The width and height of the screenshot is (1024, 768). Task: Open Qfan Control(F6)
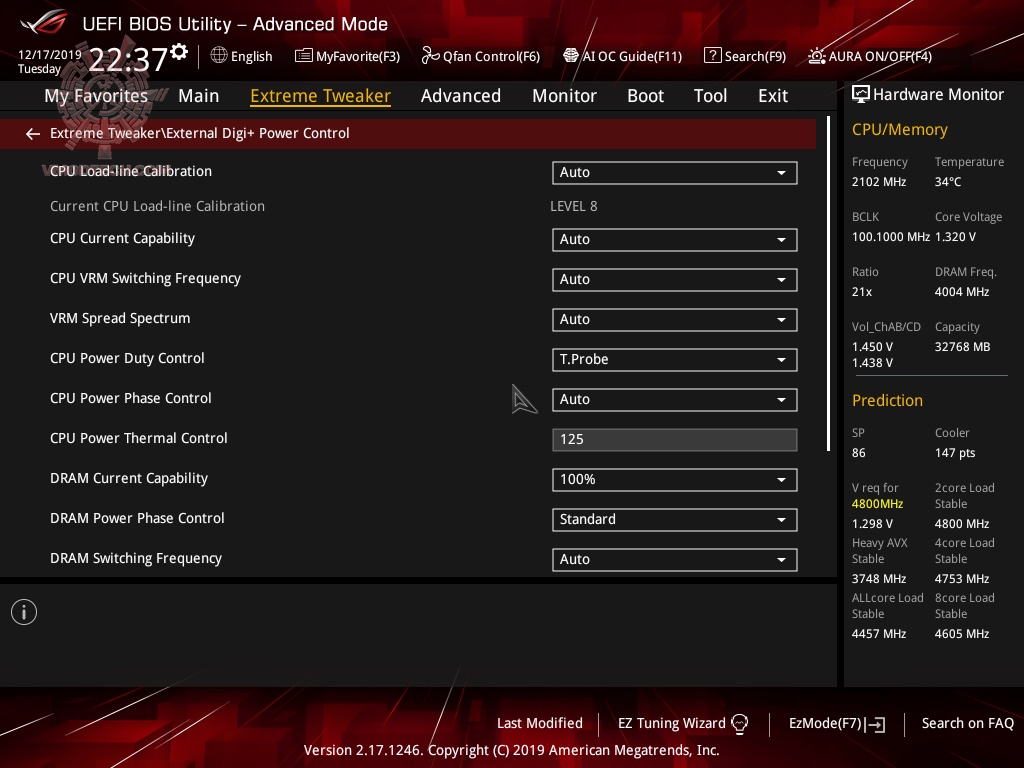[x=491, y=56]
